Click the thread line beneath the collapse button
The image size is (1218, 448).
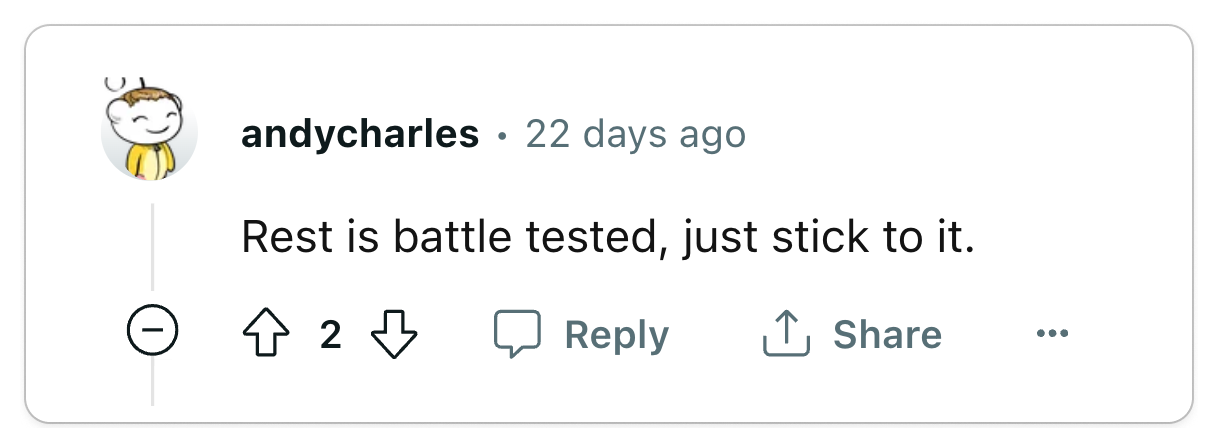(x=152, y=380)
